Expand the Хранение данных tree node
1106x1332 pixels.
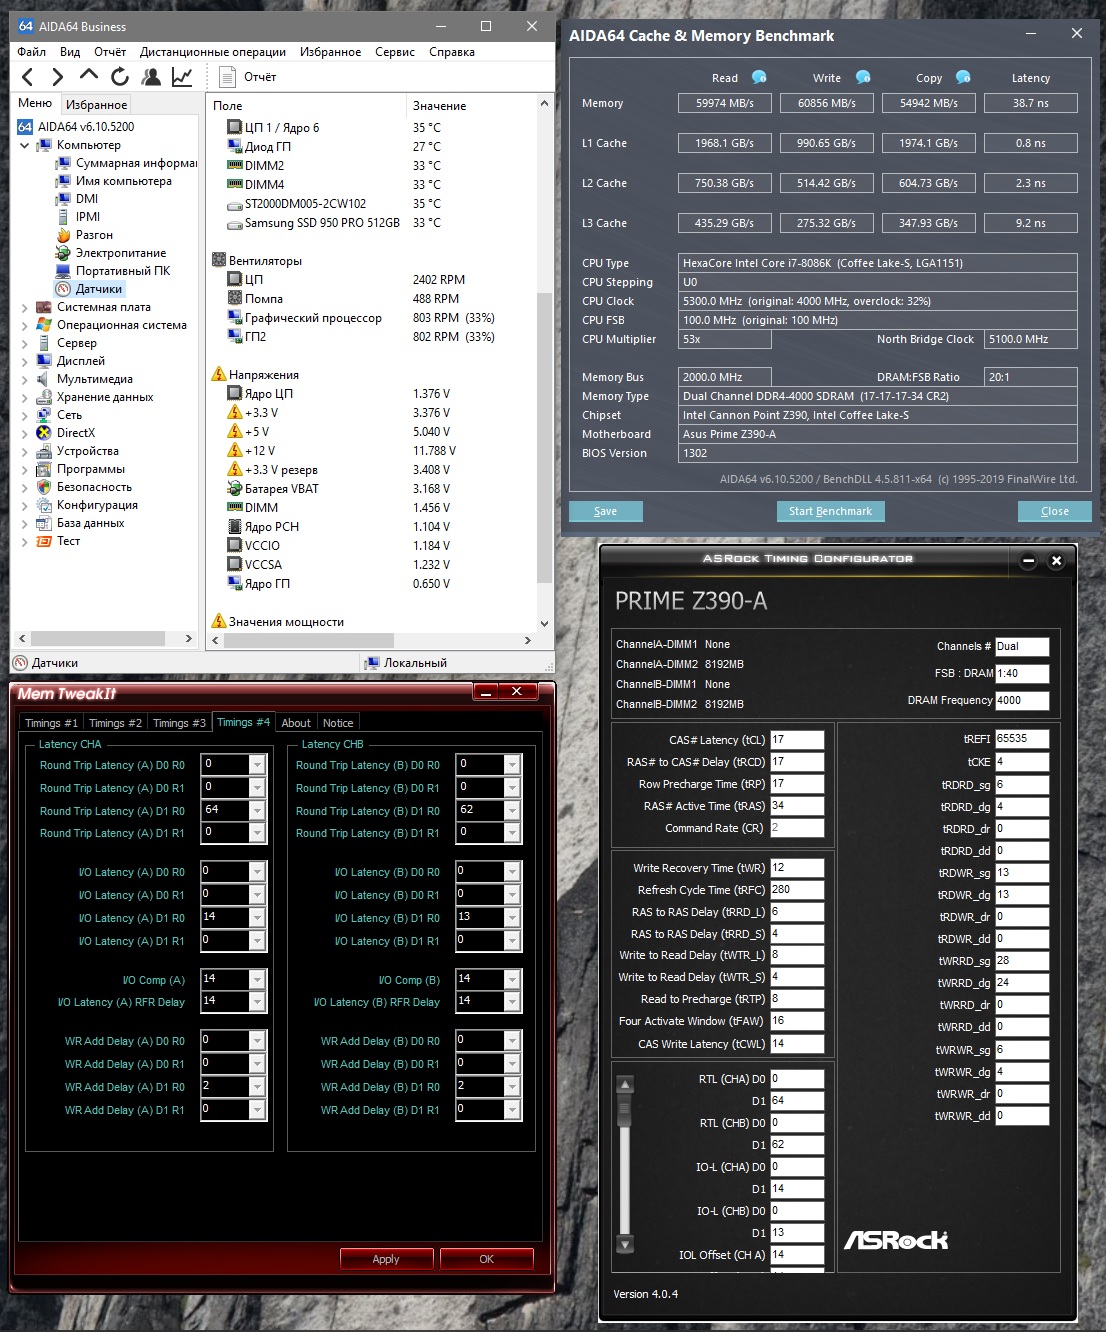click(x=24, y=398)
